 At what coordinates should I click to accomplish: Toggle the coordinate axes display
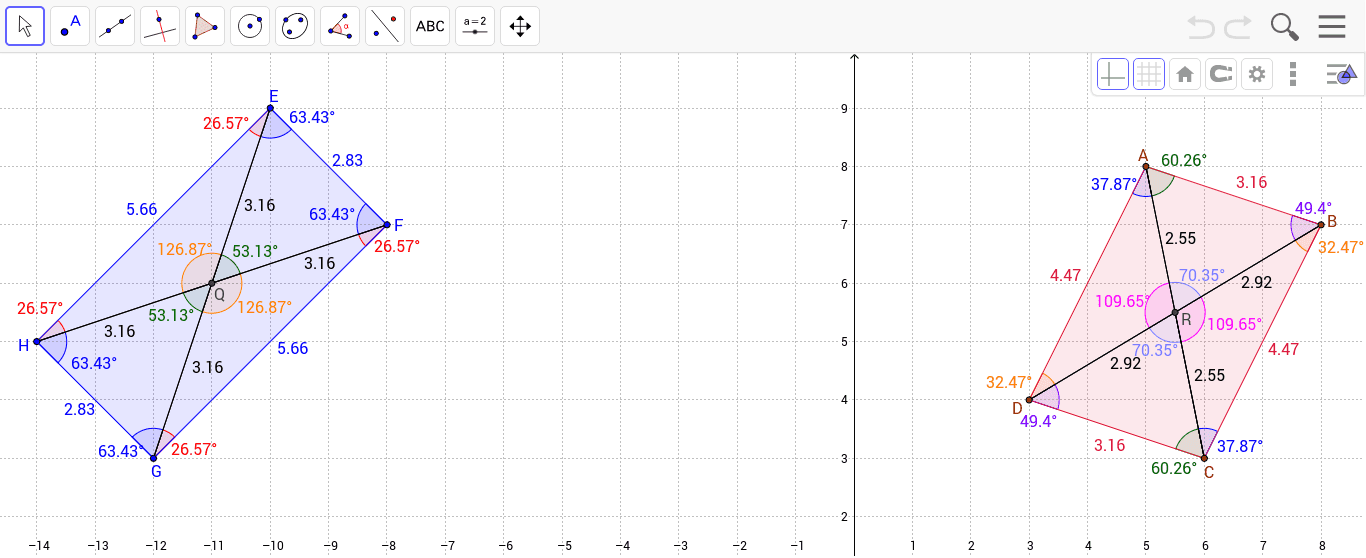coord(1113,74)
